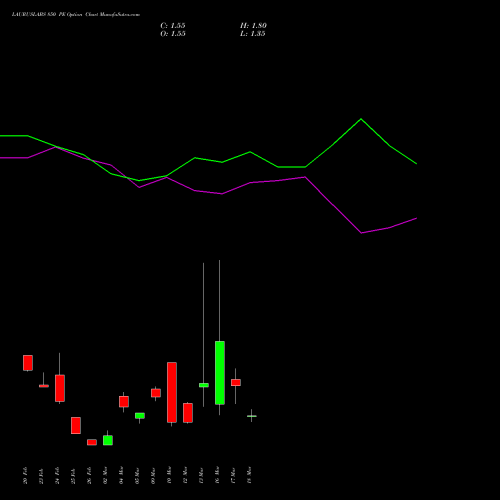Image resolution: width=500 pixels, height=500 pixels.
Task: Select the red candle above 09 Mar
Action: tap(156, 393)
